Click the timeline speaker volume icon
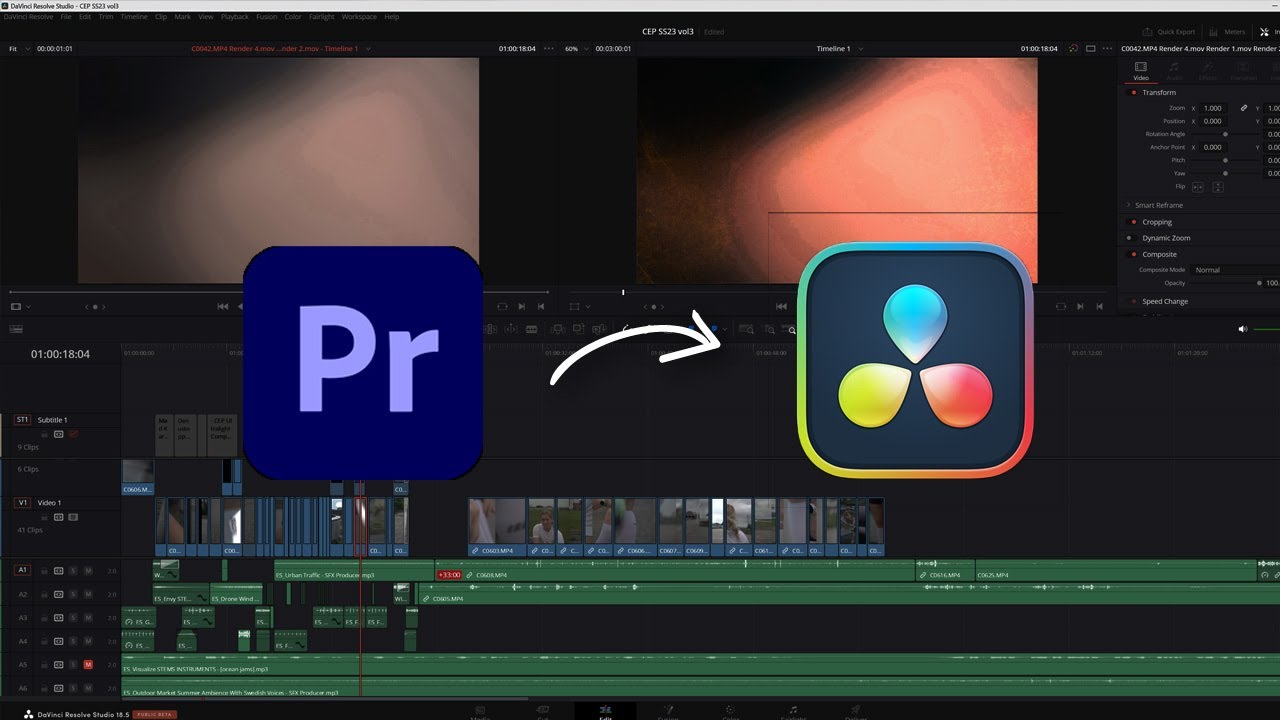 pos(1243,329)
